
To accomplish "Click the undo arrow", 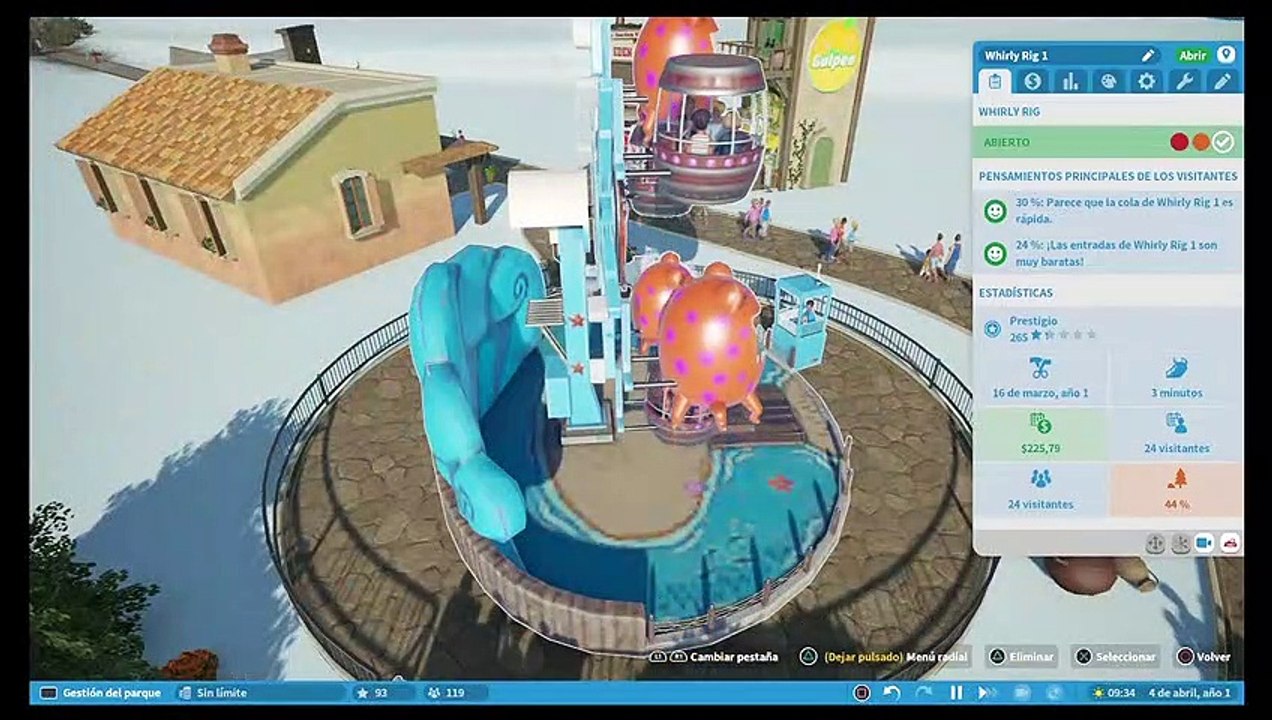I will pyautogui.click(x=892, y=692).
